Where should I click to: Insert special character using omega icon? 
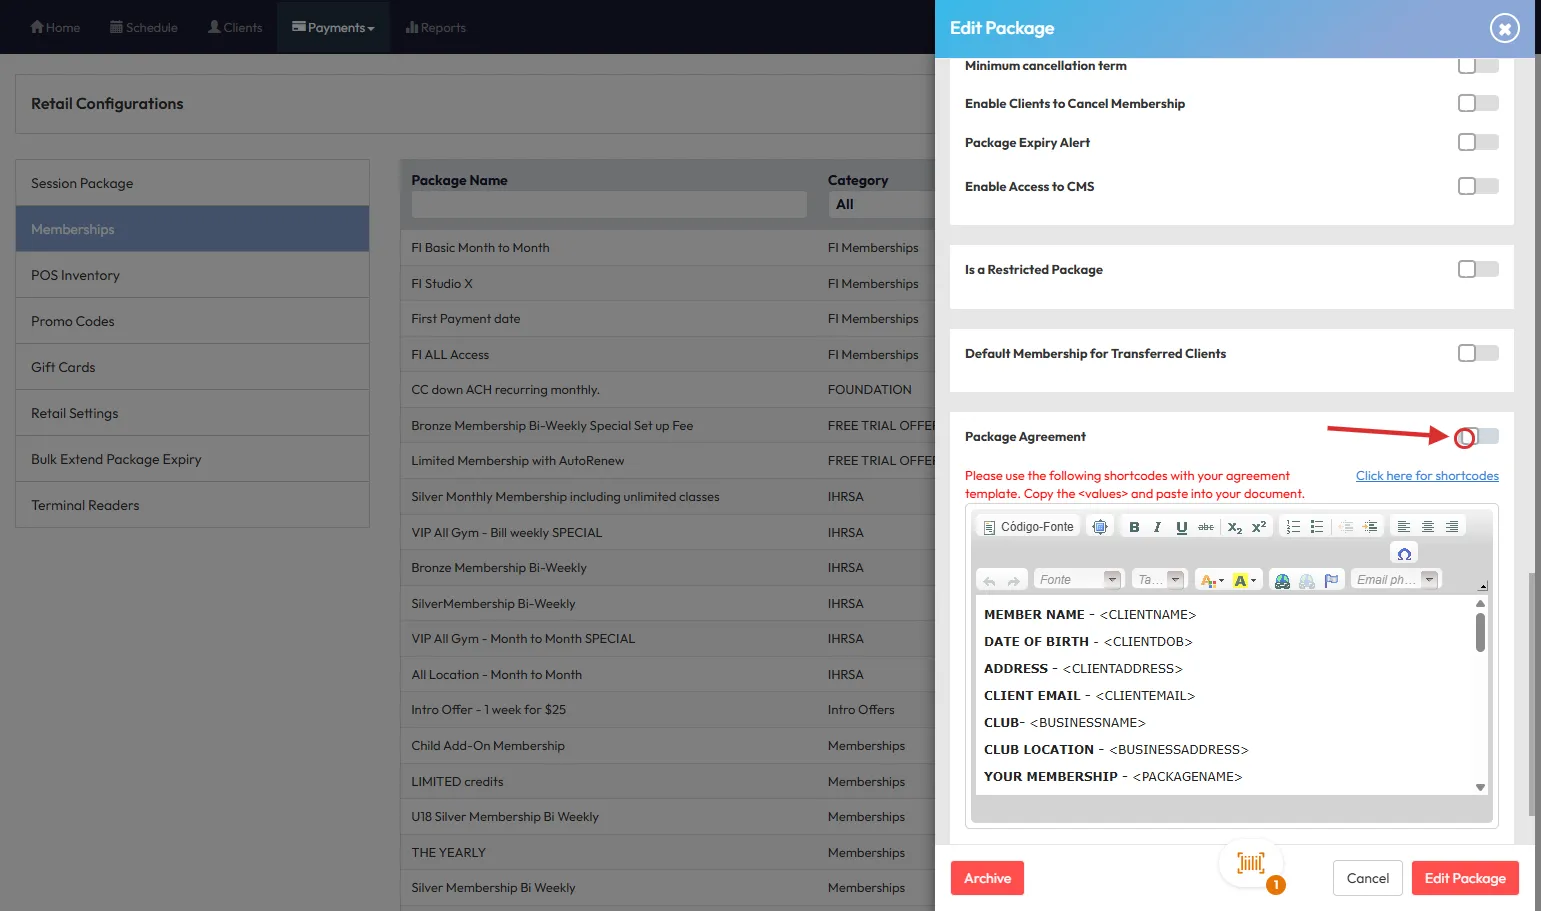(x=1404, y=554)
